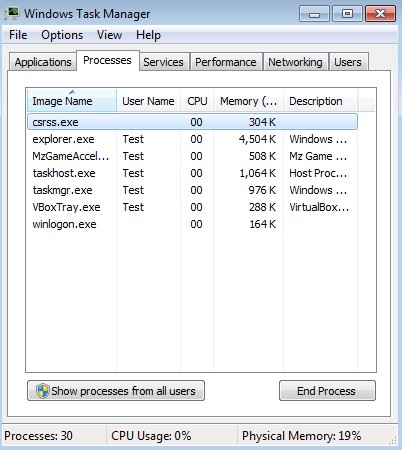Maximize the Task Manager window
Screen dimensions: 402x450
tap(347, 14)
